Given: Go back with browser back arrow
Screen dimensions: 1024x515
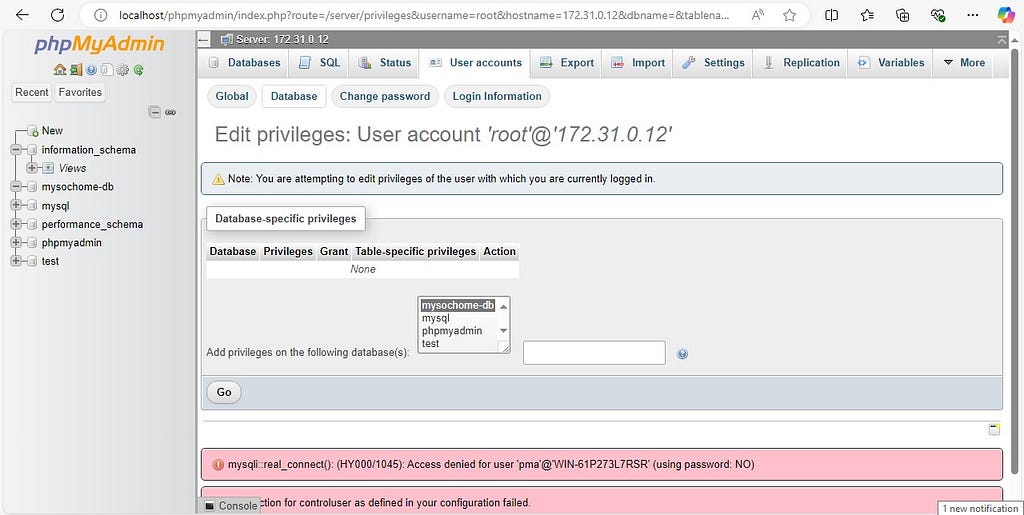Looking at the screenshot, I should point(22,15).
